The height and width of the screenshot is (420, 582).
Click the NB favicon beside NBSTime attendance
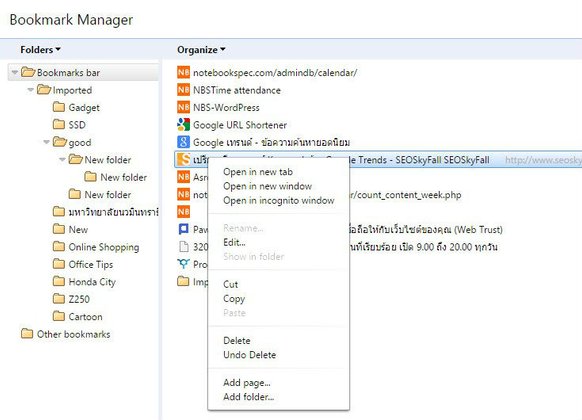183,90
